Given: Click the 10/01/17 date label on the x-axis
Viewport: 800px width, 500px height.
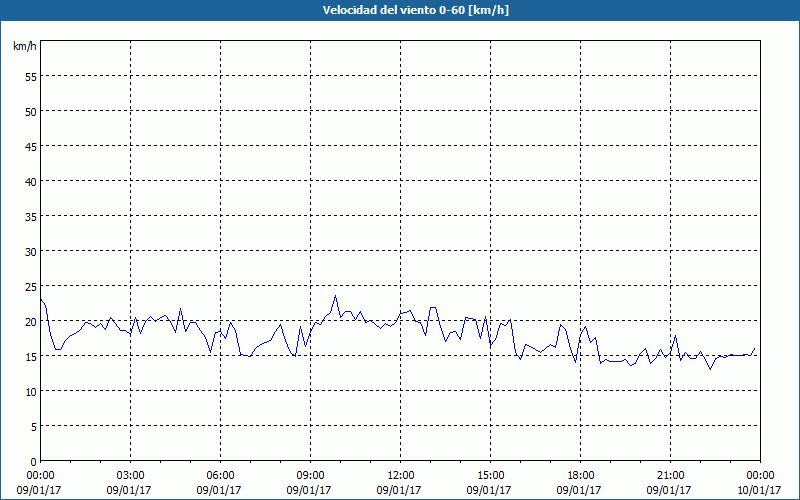Looking at the screenshot, I should coord(759,490).
